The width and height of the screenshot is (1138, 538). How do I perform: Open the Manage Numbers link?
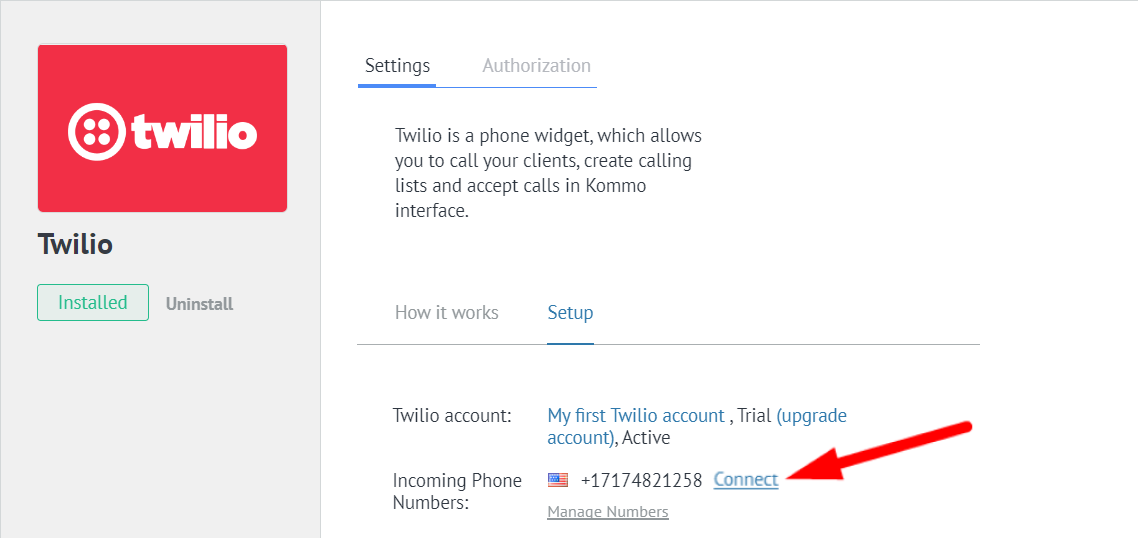(607, 512)
